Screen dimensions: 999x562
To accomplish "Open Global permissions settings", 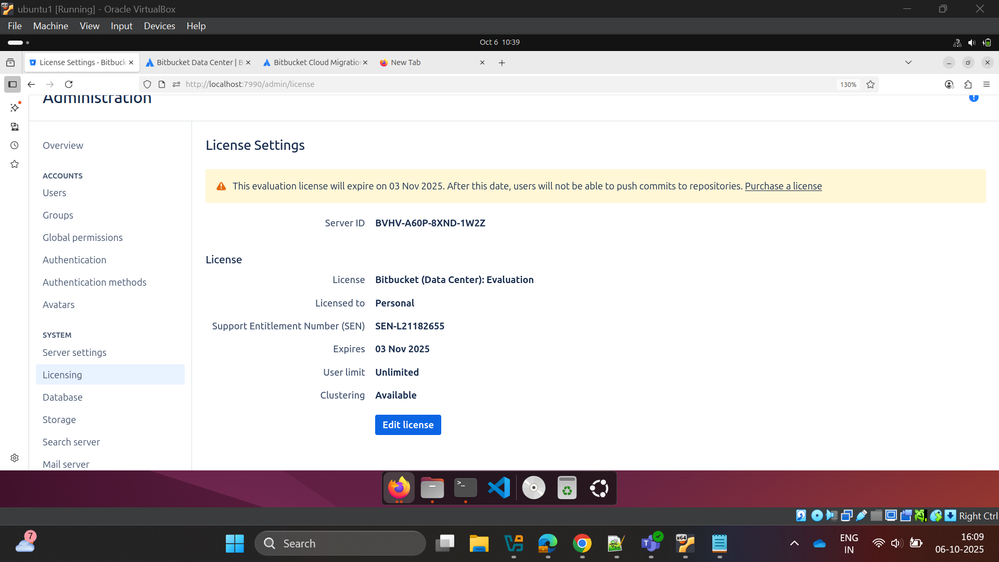I will 83,238.
